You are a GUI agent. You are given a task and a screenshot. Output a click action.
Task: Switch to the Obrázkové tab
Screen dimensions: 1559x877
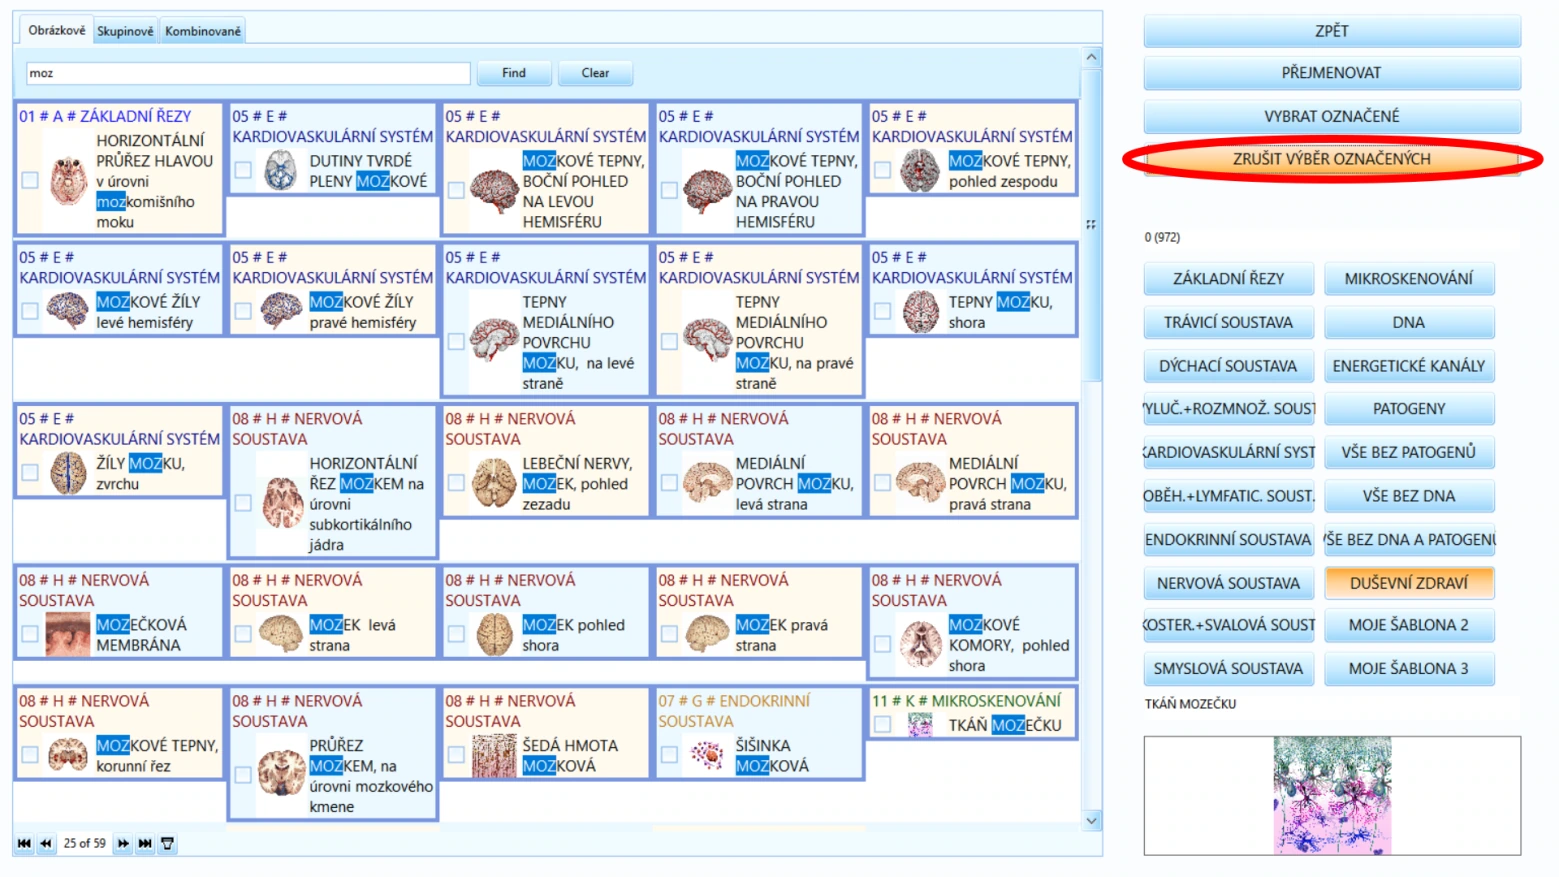coord(56,30)
